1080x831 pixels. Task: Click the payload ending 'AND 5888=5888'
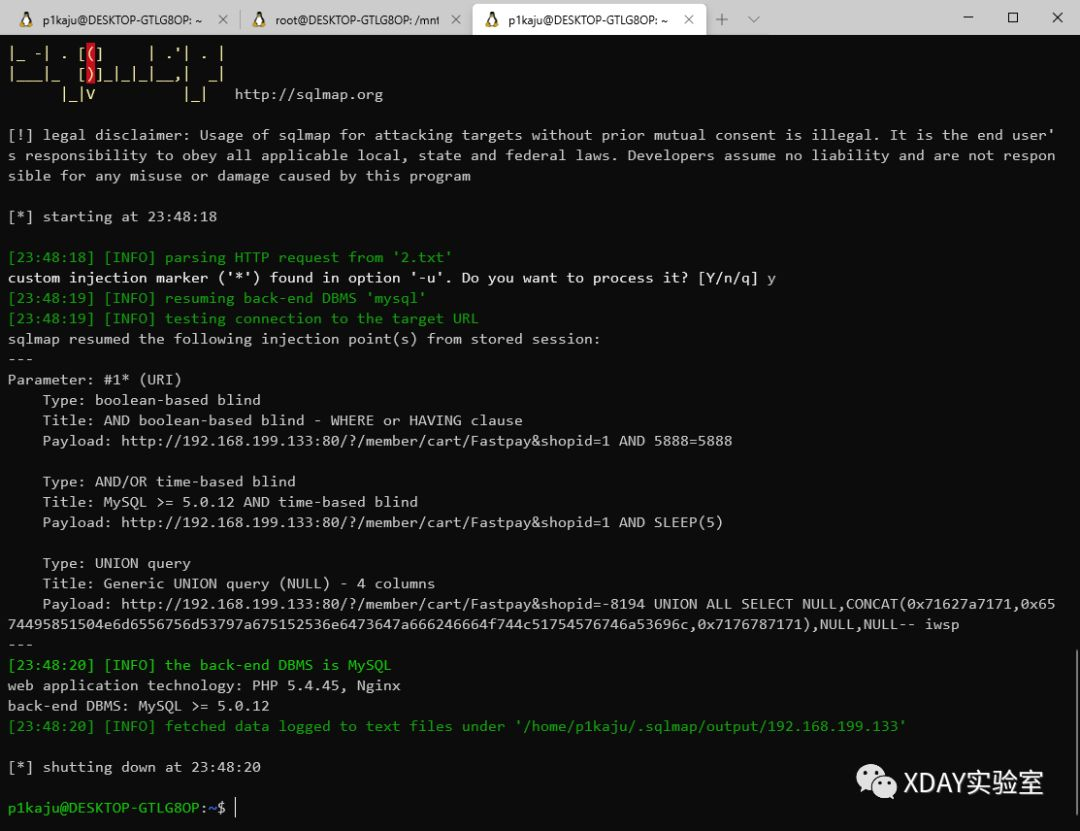(x=387, y=441)
